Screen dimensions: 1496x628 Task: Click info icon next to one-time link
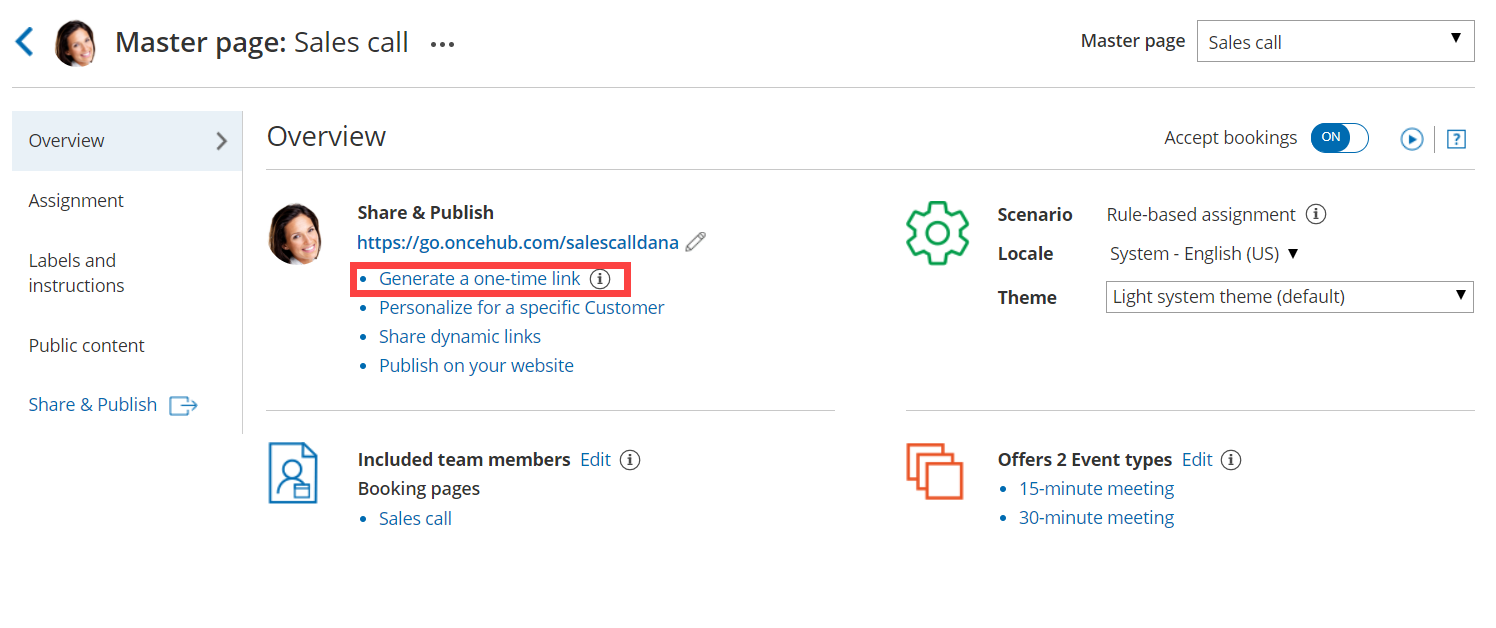tap(599, 279)
